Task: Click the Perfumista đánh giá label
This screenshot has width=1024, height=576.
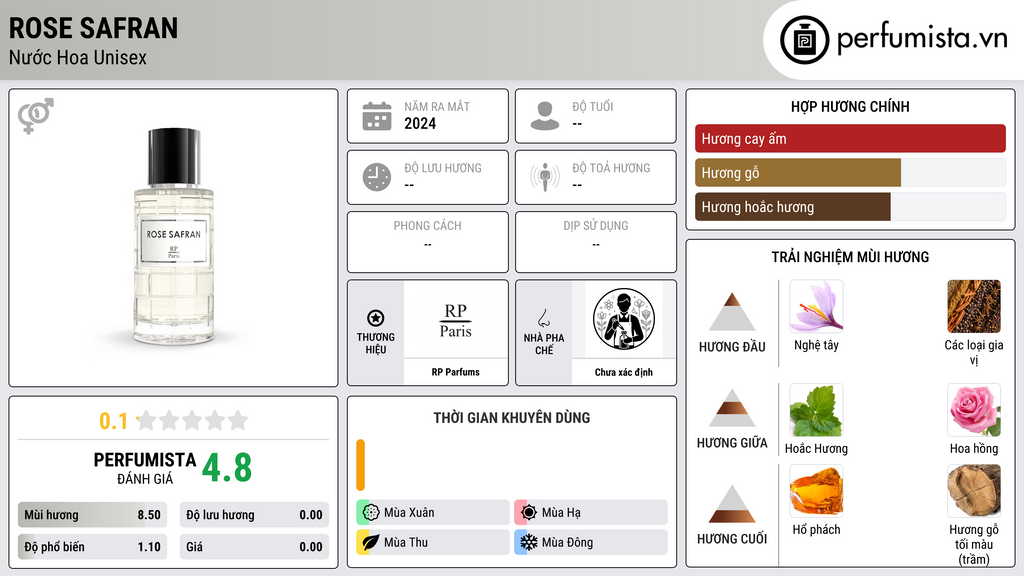Action: coord(145,468)
